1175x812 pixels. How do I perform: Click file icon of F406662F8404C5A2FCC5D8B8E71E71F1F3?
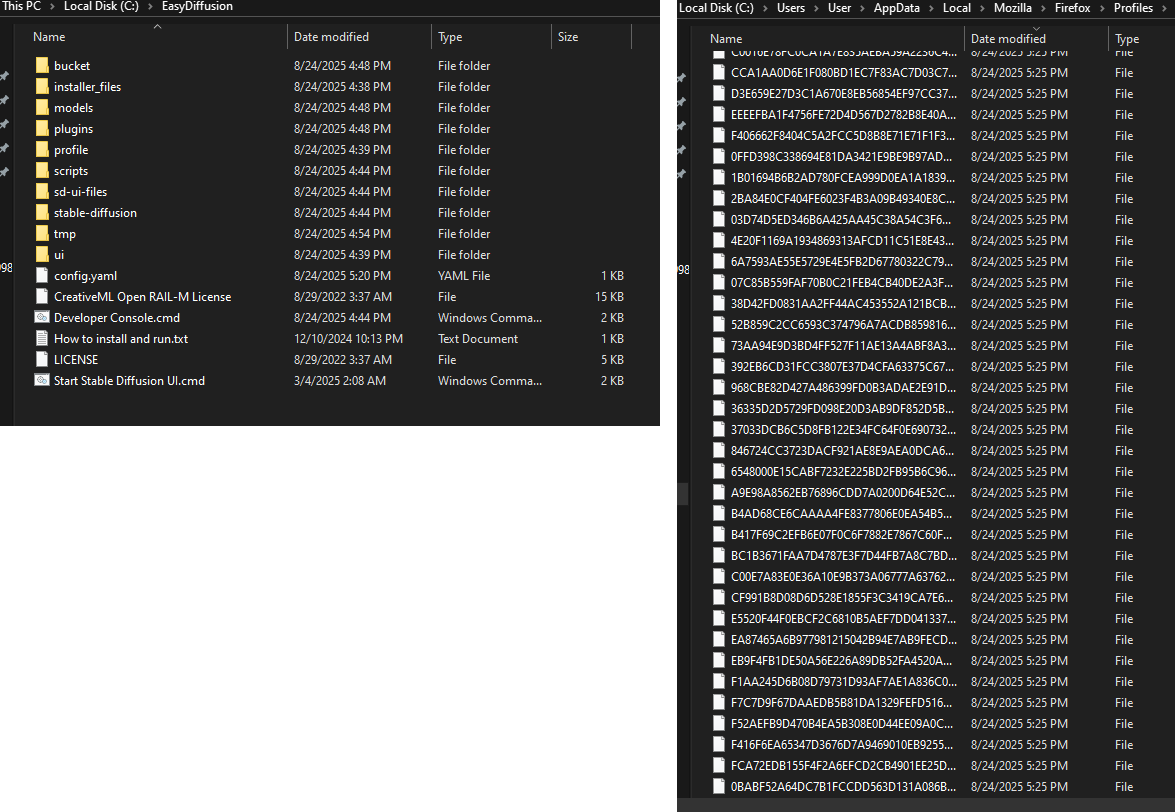pos(719,136)
